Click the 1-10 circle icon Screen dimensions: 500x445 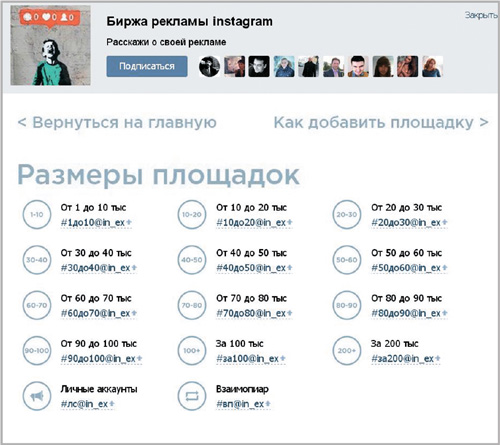[x=37, y=214]
